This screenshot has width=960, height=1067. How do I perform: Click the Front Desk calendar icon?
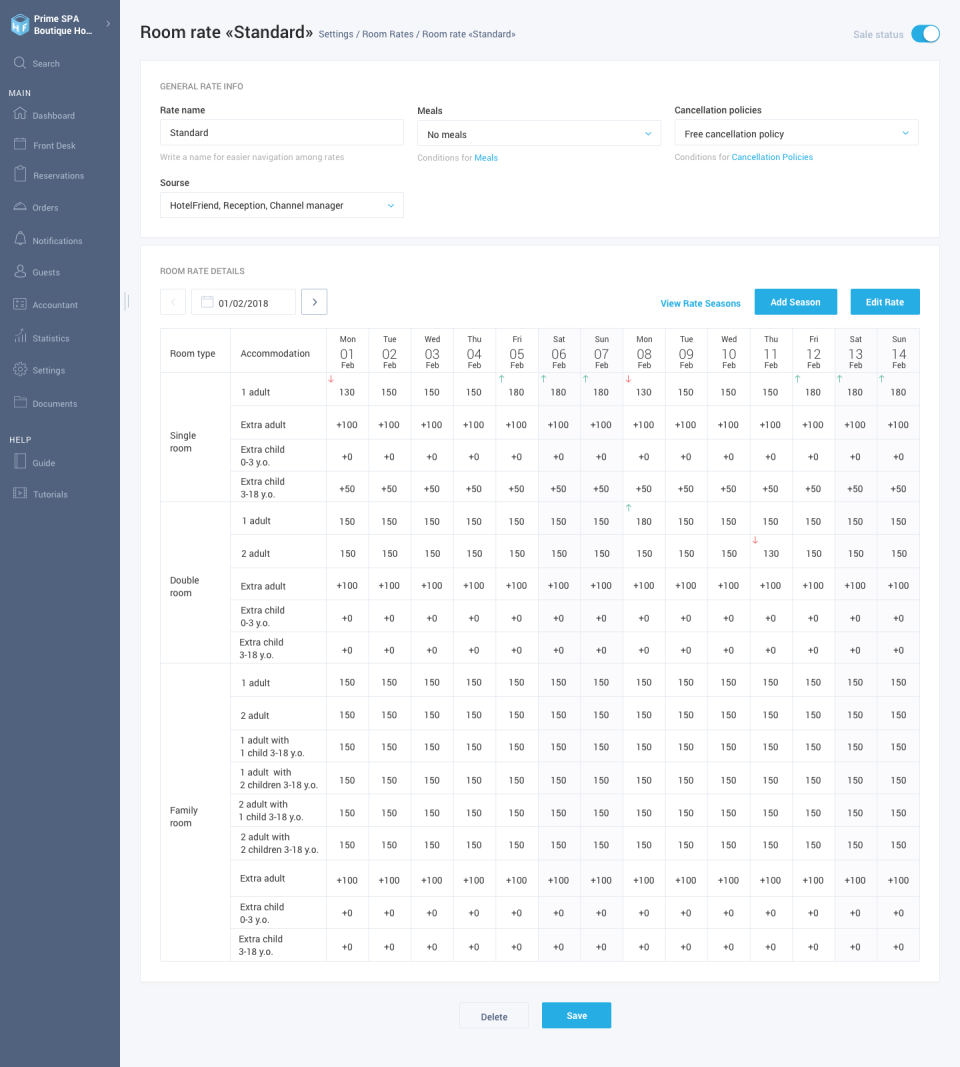[20, 144]
